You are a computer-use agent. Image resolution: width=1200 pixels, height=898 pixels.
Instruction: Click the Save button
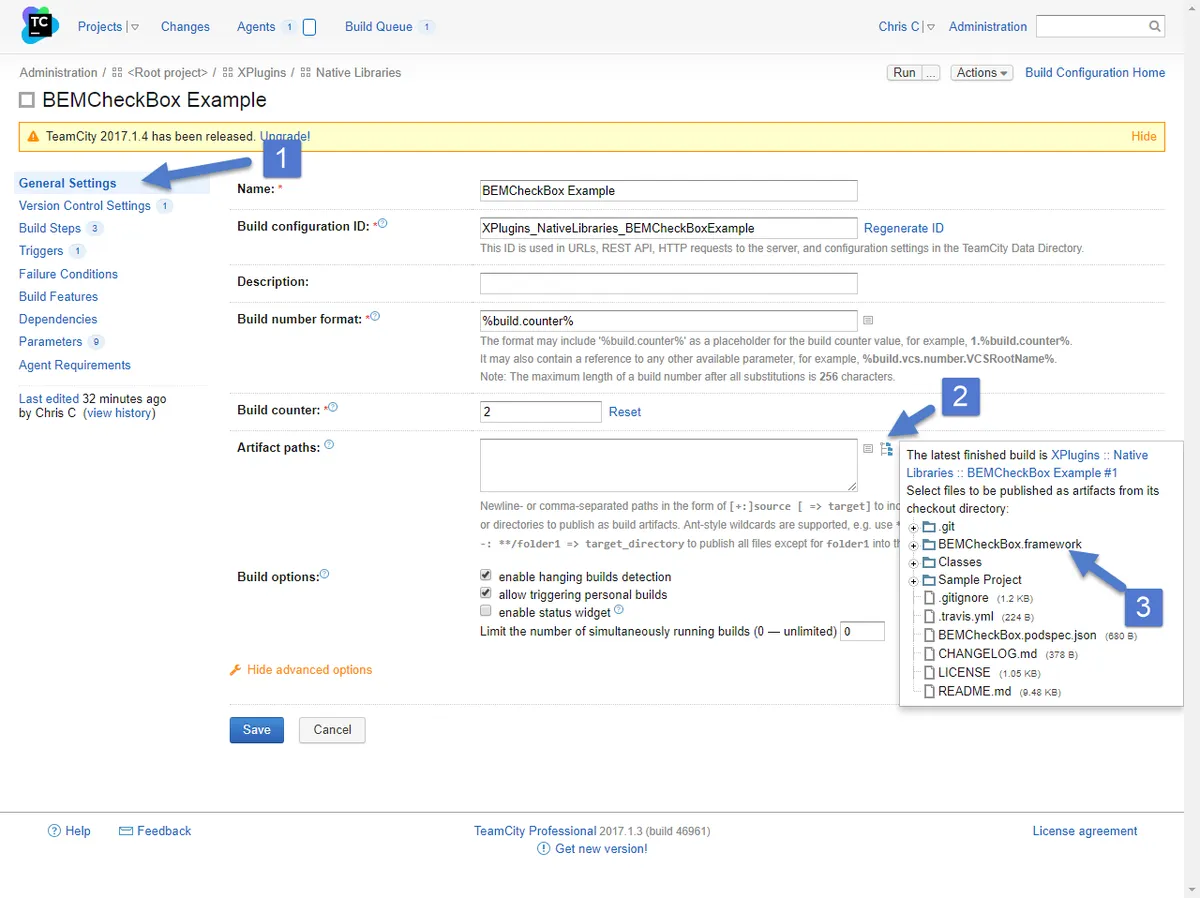(x=257, y=730)
